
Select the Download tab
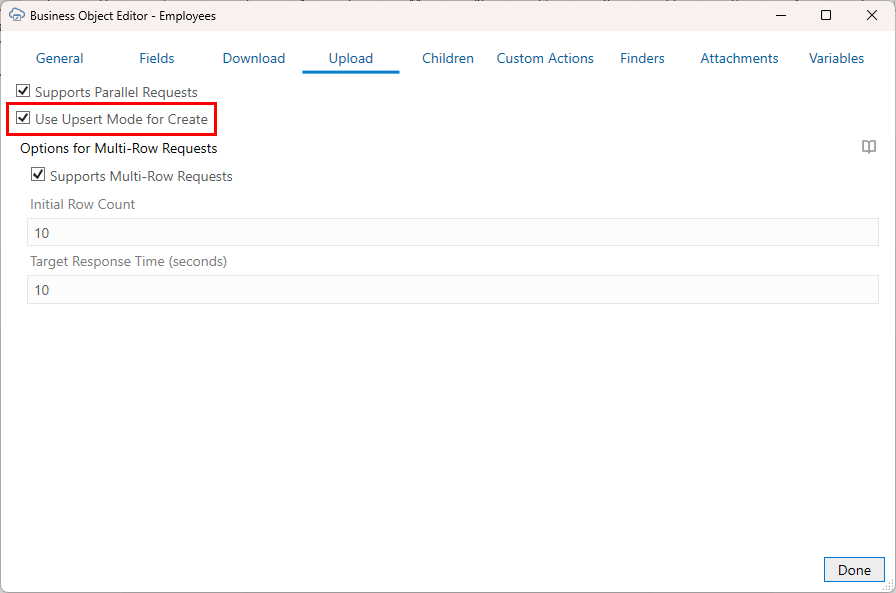pyautogui.click(x=253, y=58)
